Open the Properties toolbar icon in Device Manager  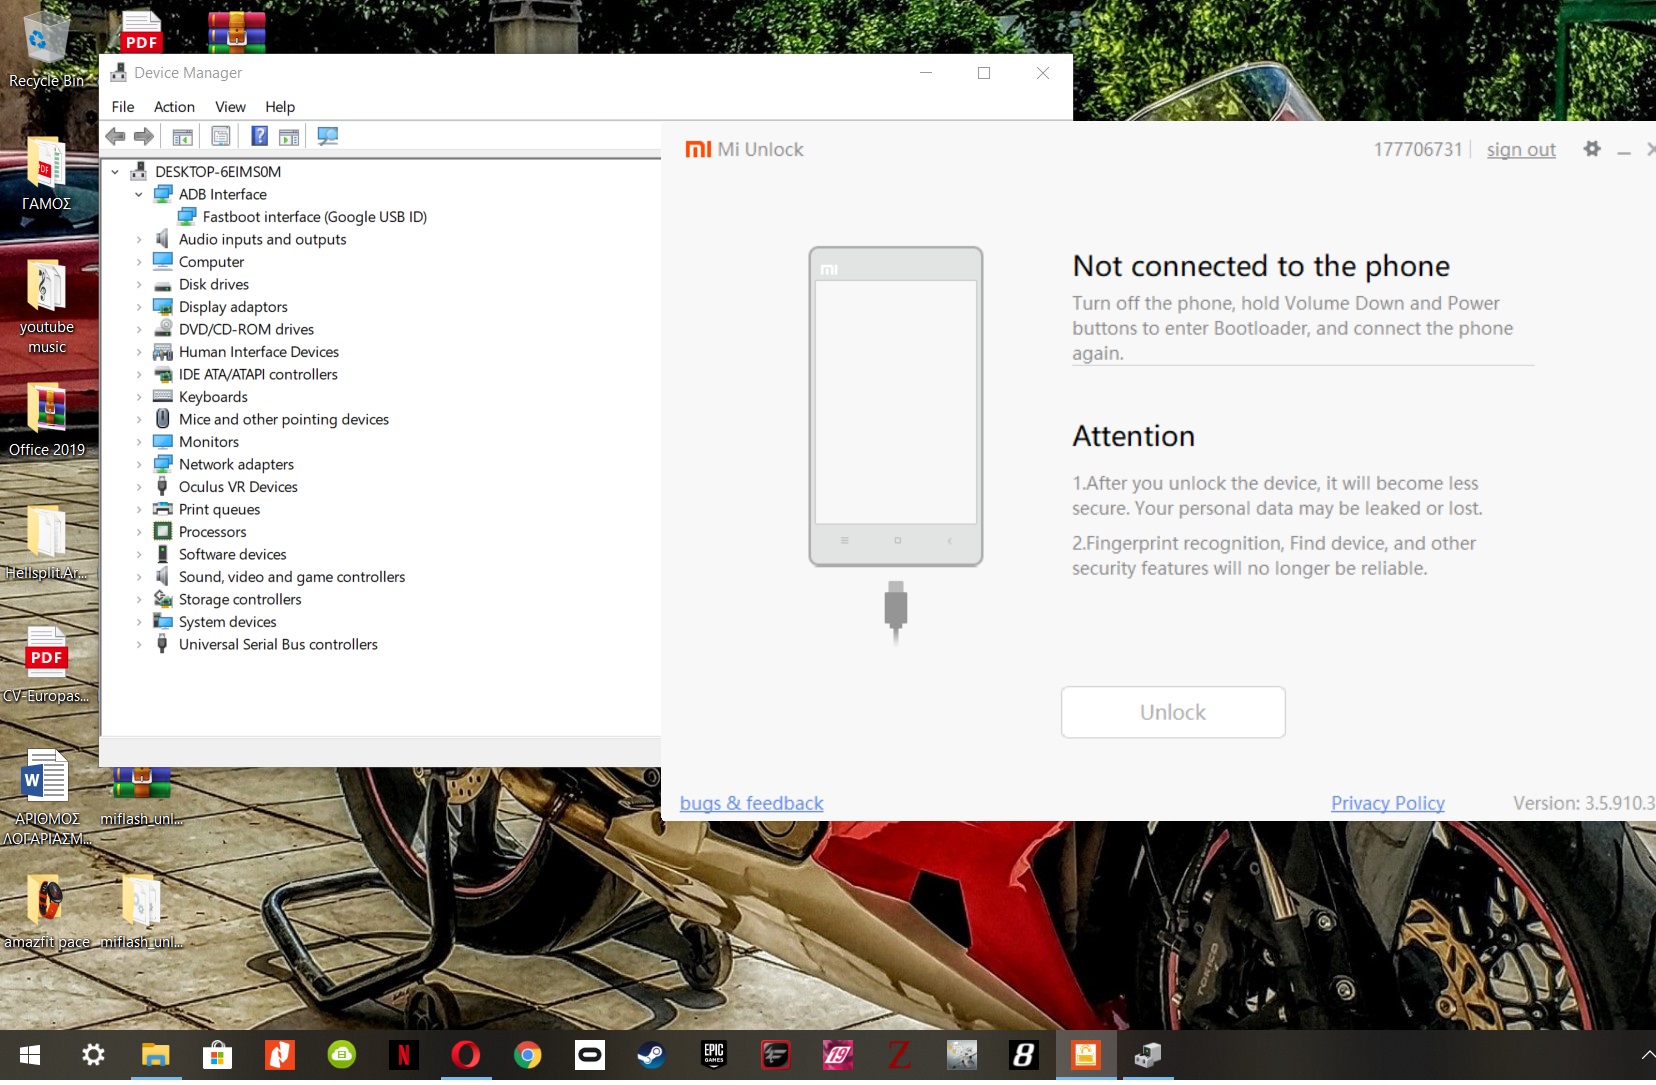[221, 136]
